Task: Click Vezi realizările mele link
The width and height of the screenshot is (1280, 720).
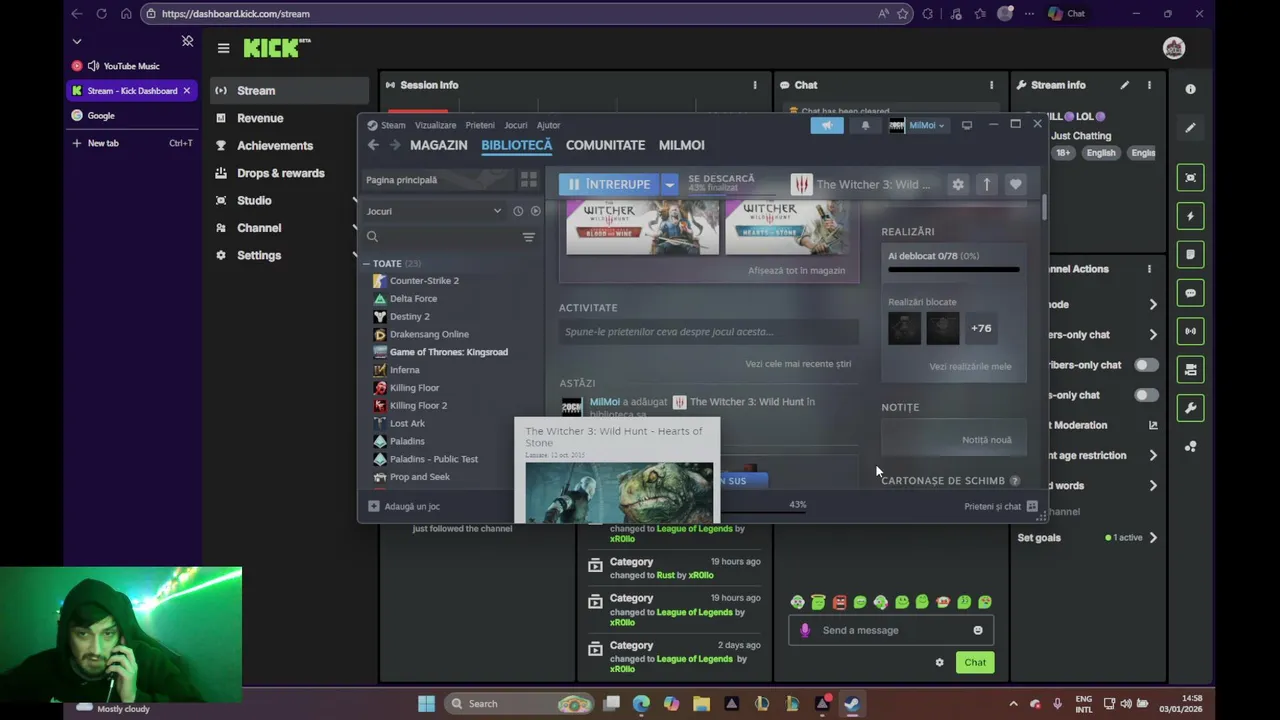Action: pyautogui.click(x=970, y=366)
